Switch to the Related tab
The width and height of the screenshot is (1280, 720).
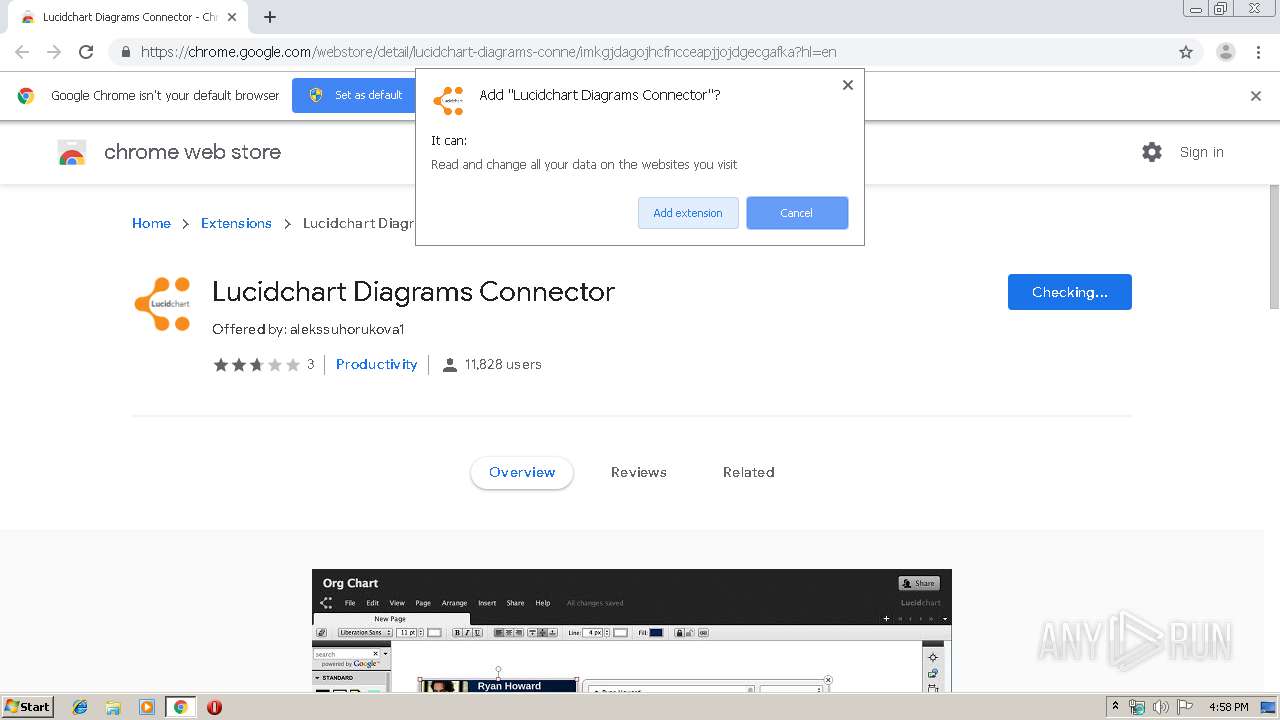[749, 472]
